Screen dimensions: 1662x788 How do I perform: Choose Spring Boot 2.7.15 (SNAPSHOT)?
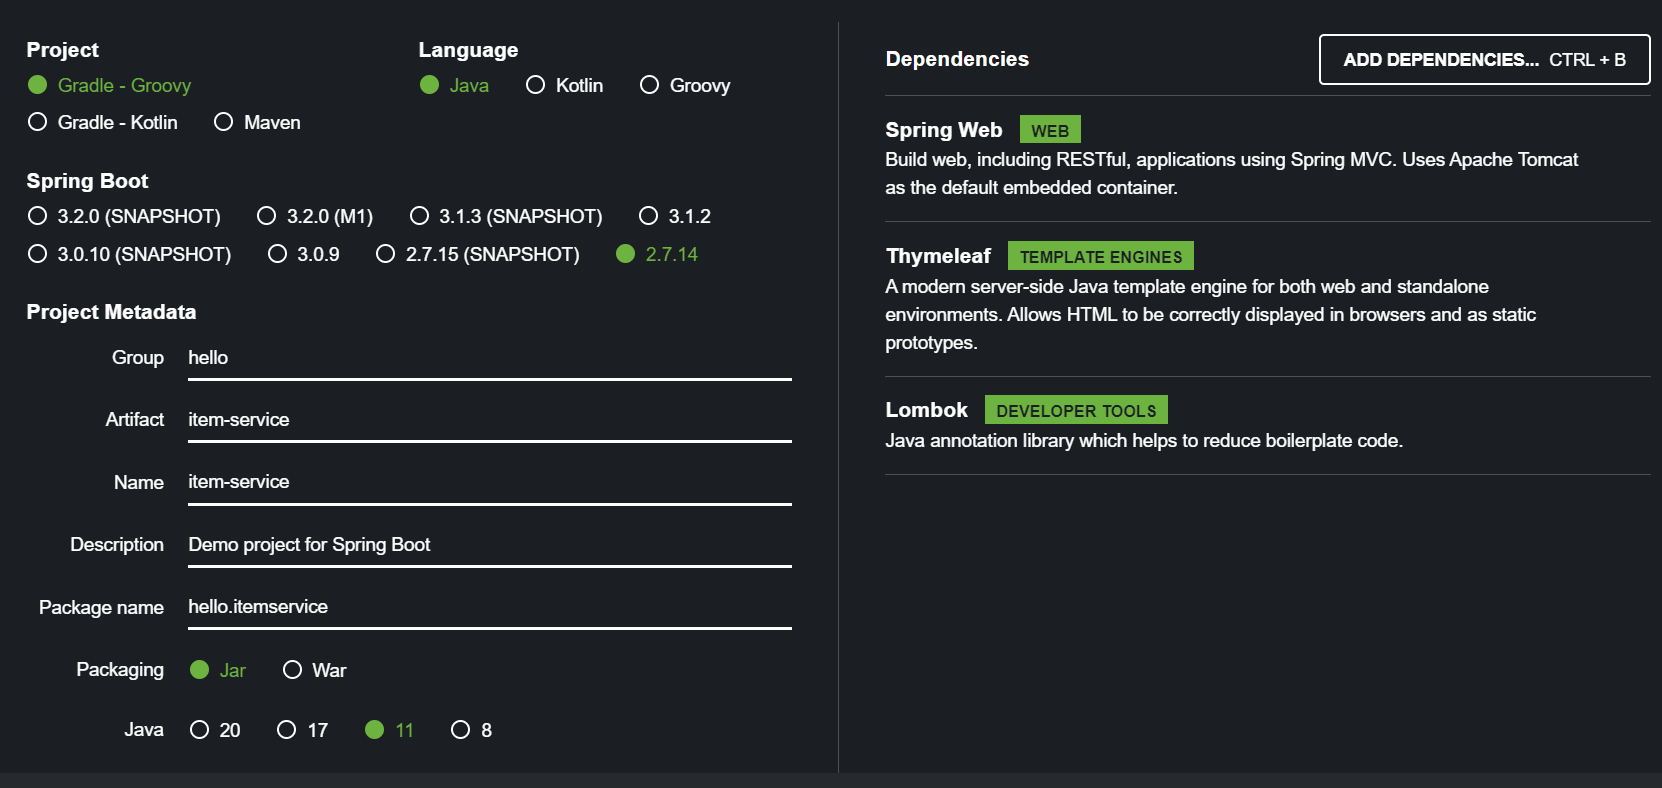[x=479, y=254]
